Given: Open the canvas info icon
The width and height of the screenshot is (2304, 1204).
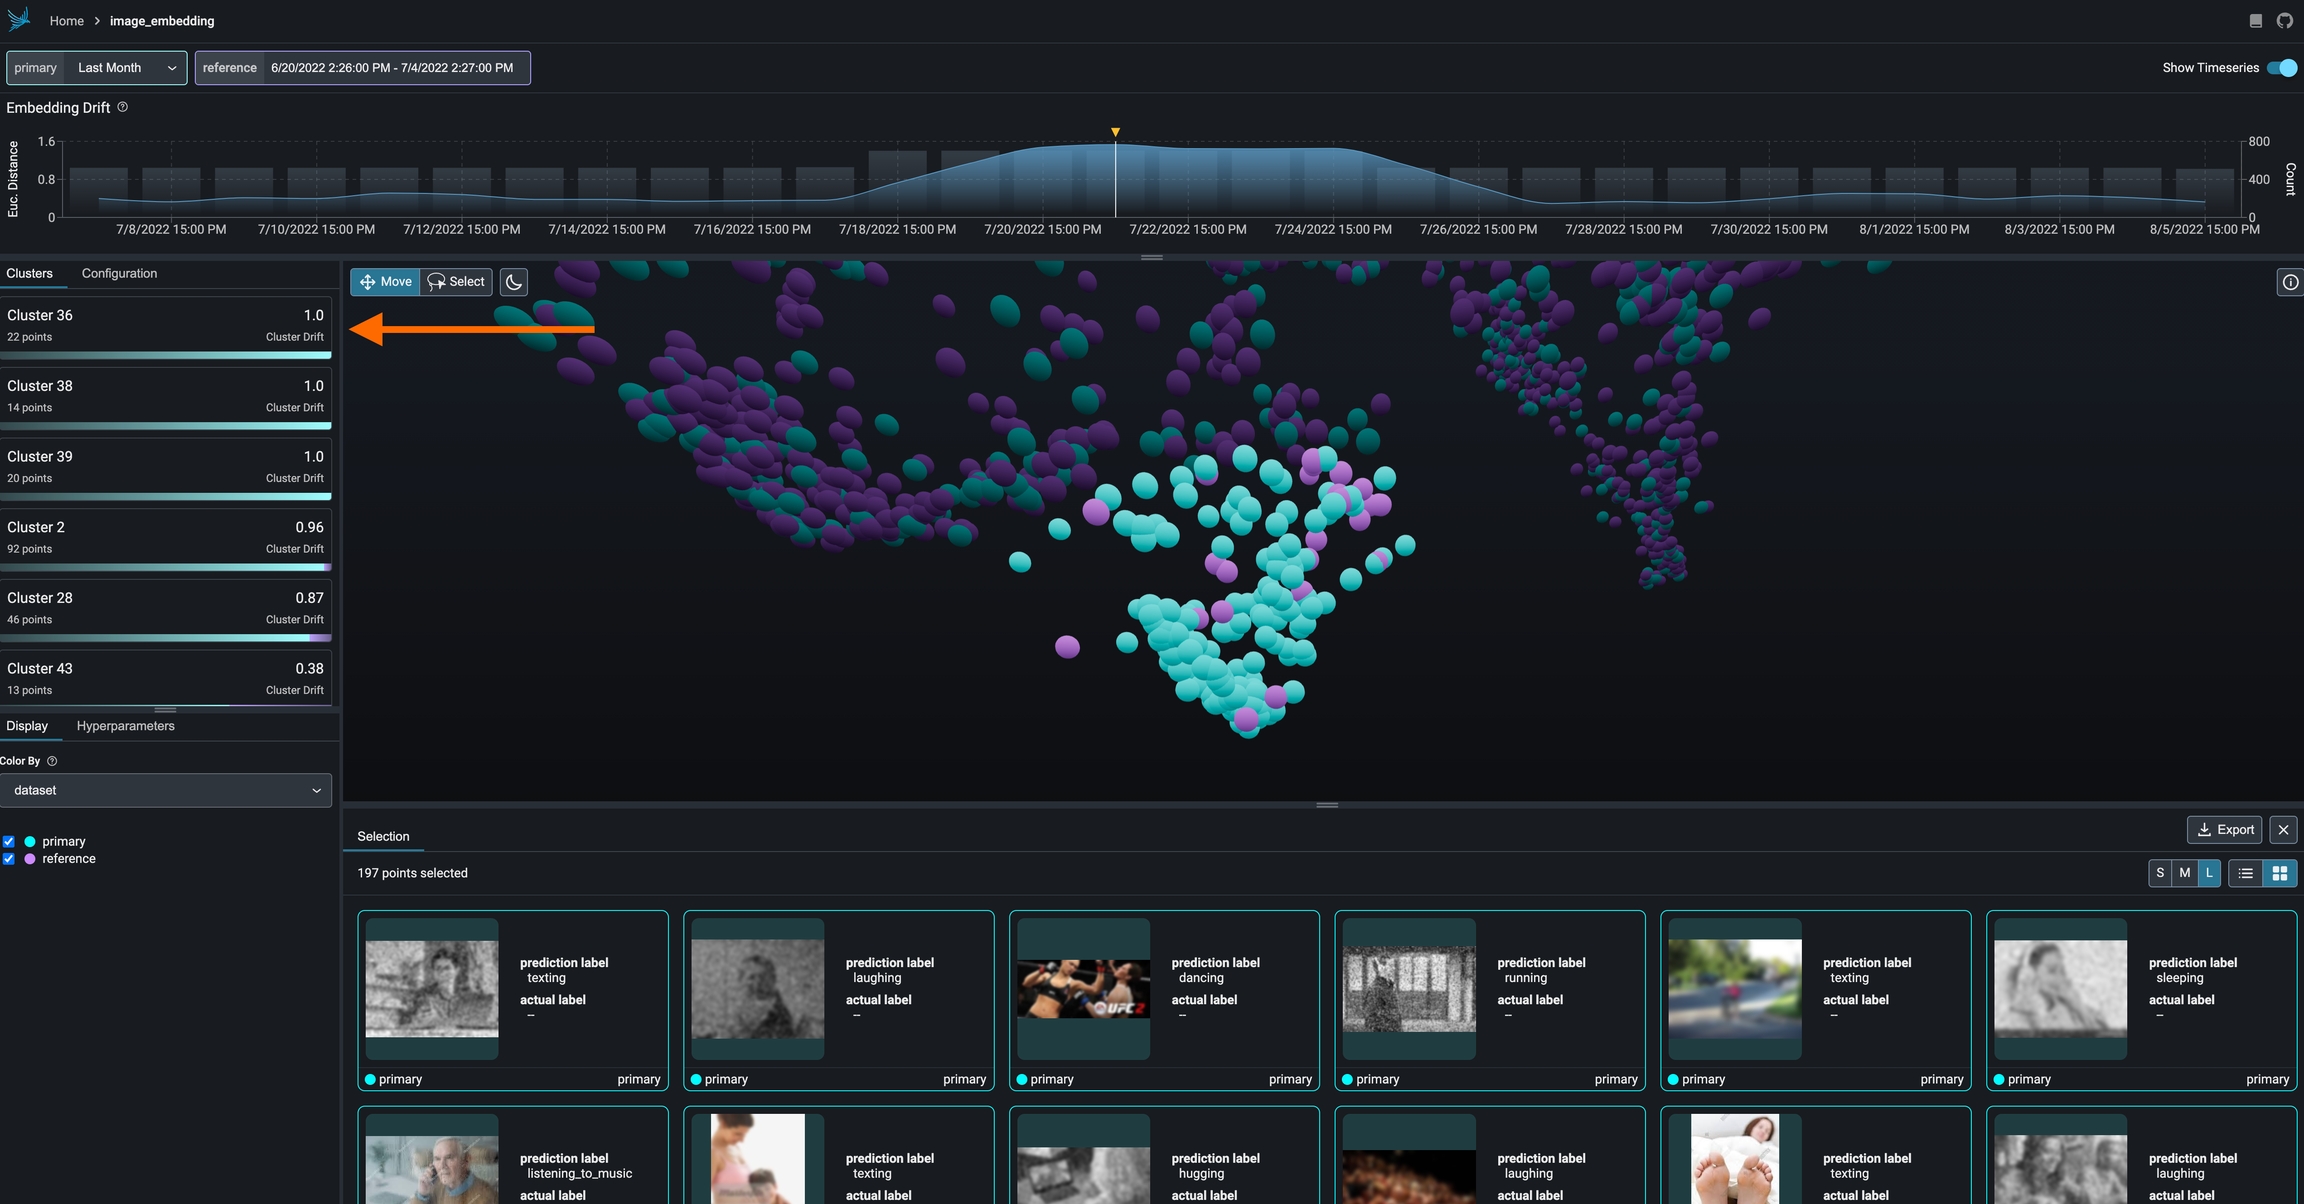Looking at the screenshot, I should (2289, 283).
